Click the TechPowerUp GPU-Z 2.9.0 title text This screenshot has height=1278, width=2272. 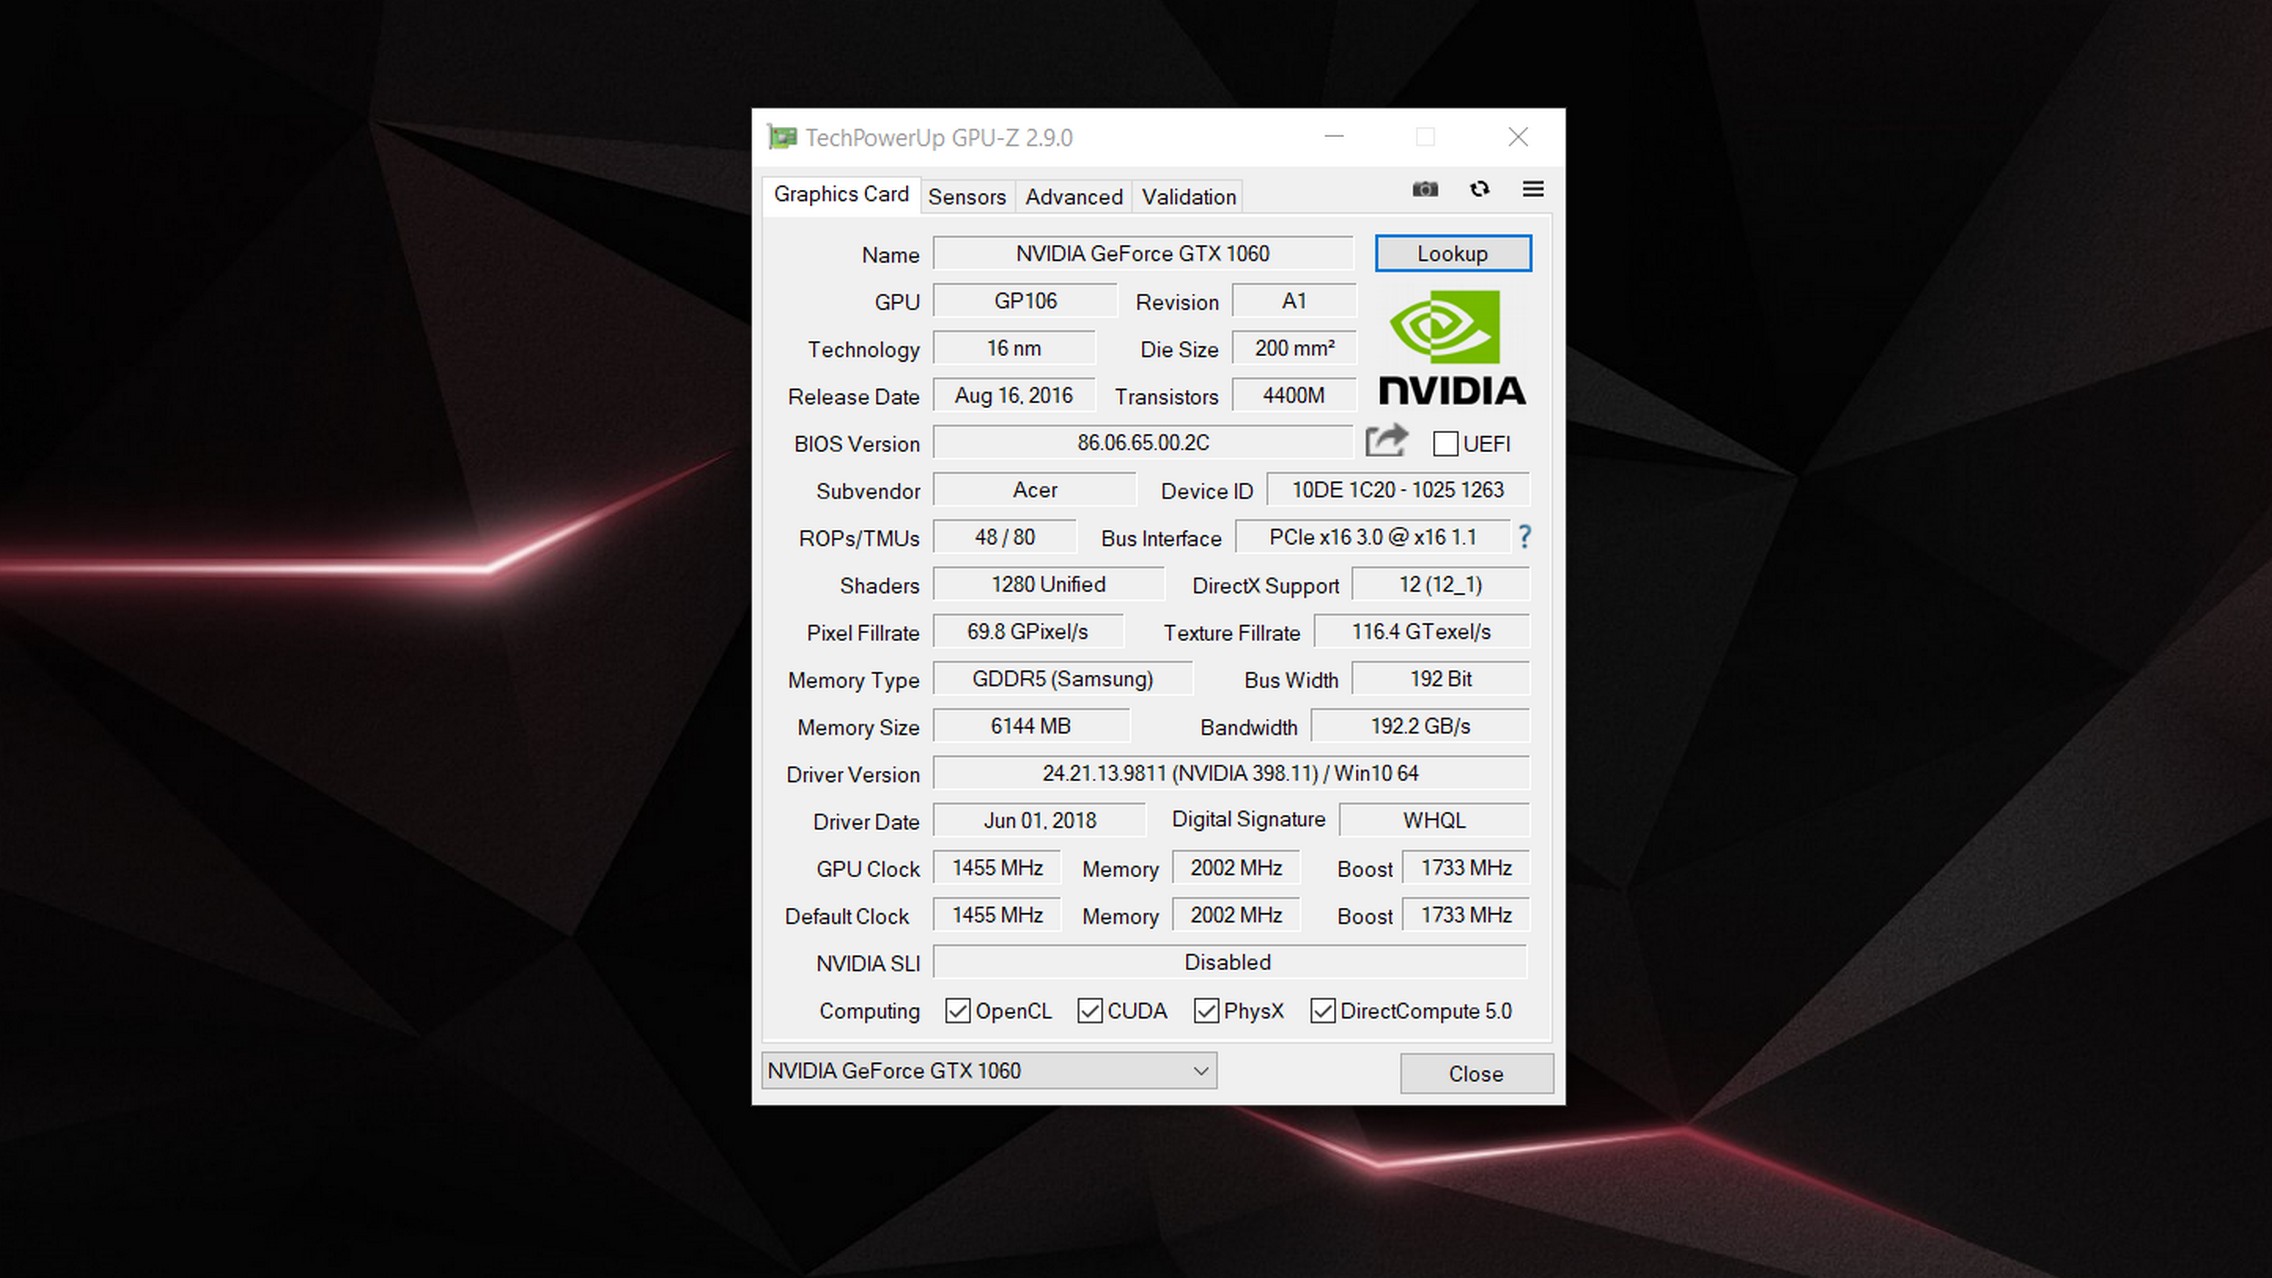(939, 138)
